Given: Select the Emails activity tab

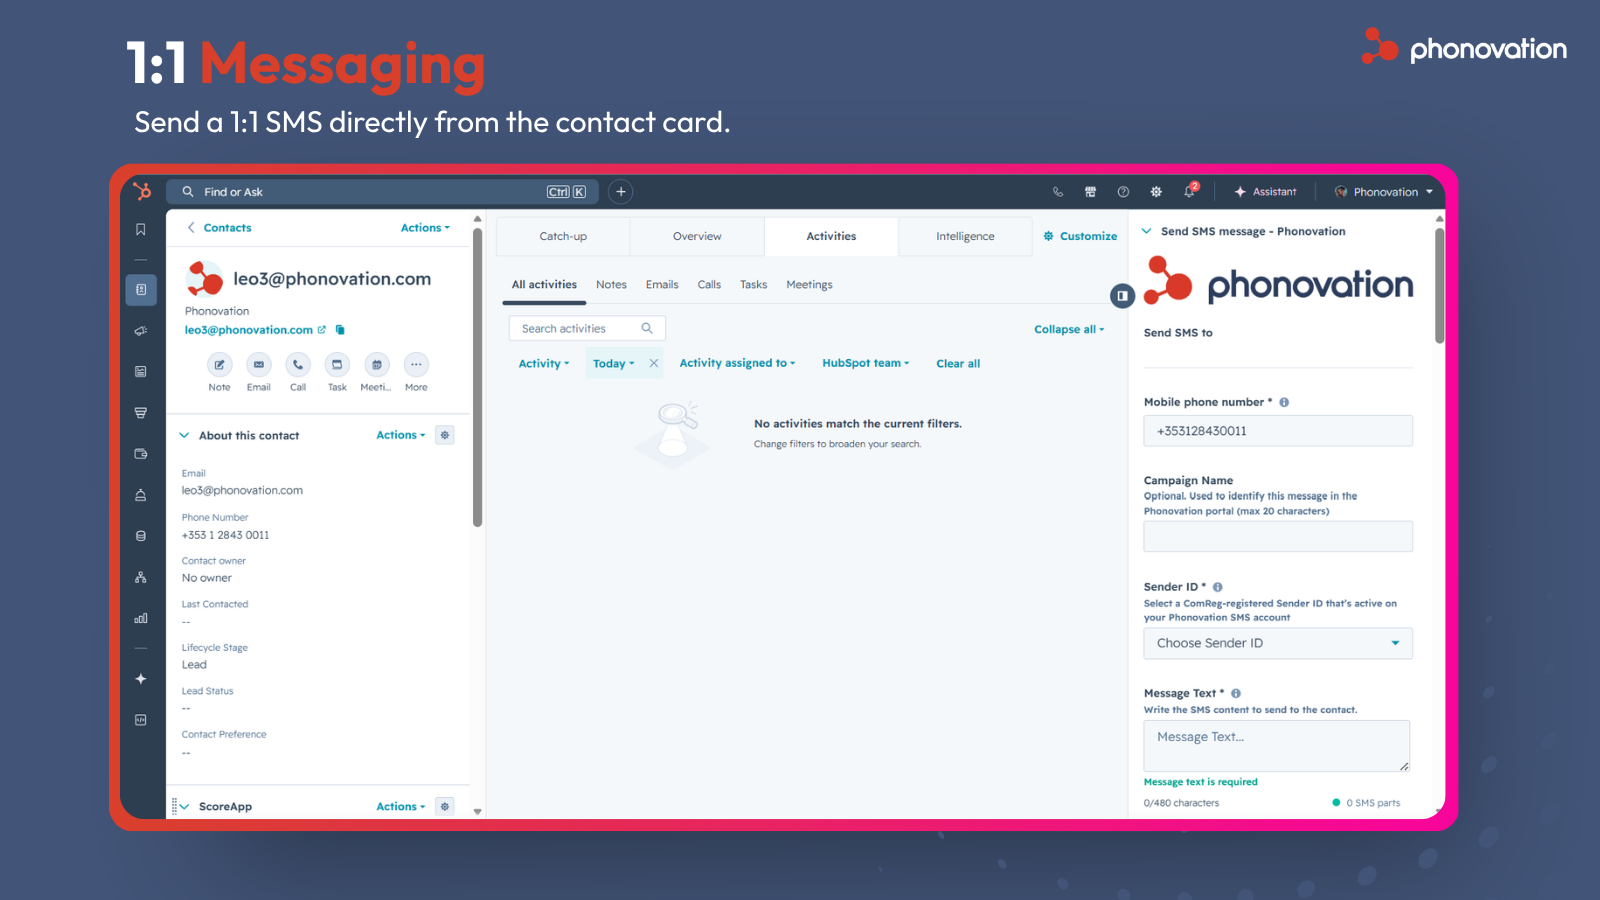Looking at the screenshot, I should [x=662, y=285].
